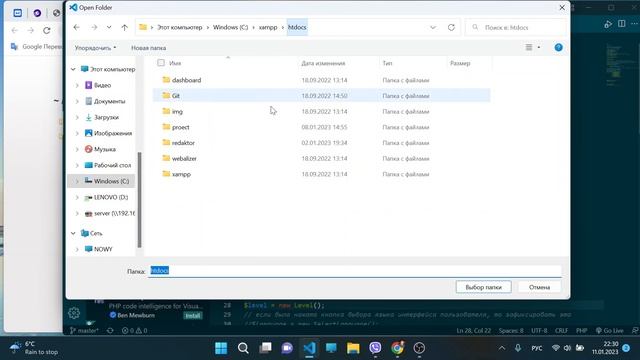Viewport: 640px width, 360px height.
Task: Sort by the Тип column
Action: pos(387,63)
